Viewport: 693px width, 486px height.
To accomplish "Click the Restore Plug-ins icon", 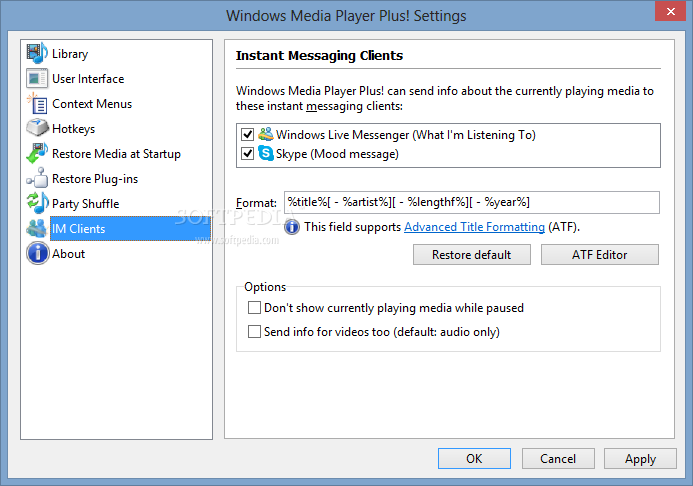I will click(37, 178).
